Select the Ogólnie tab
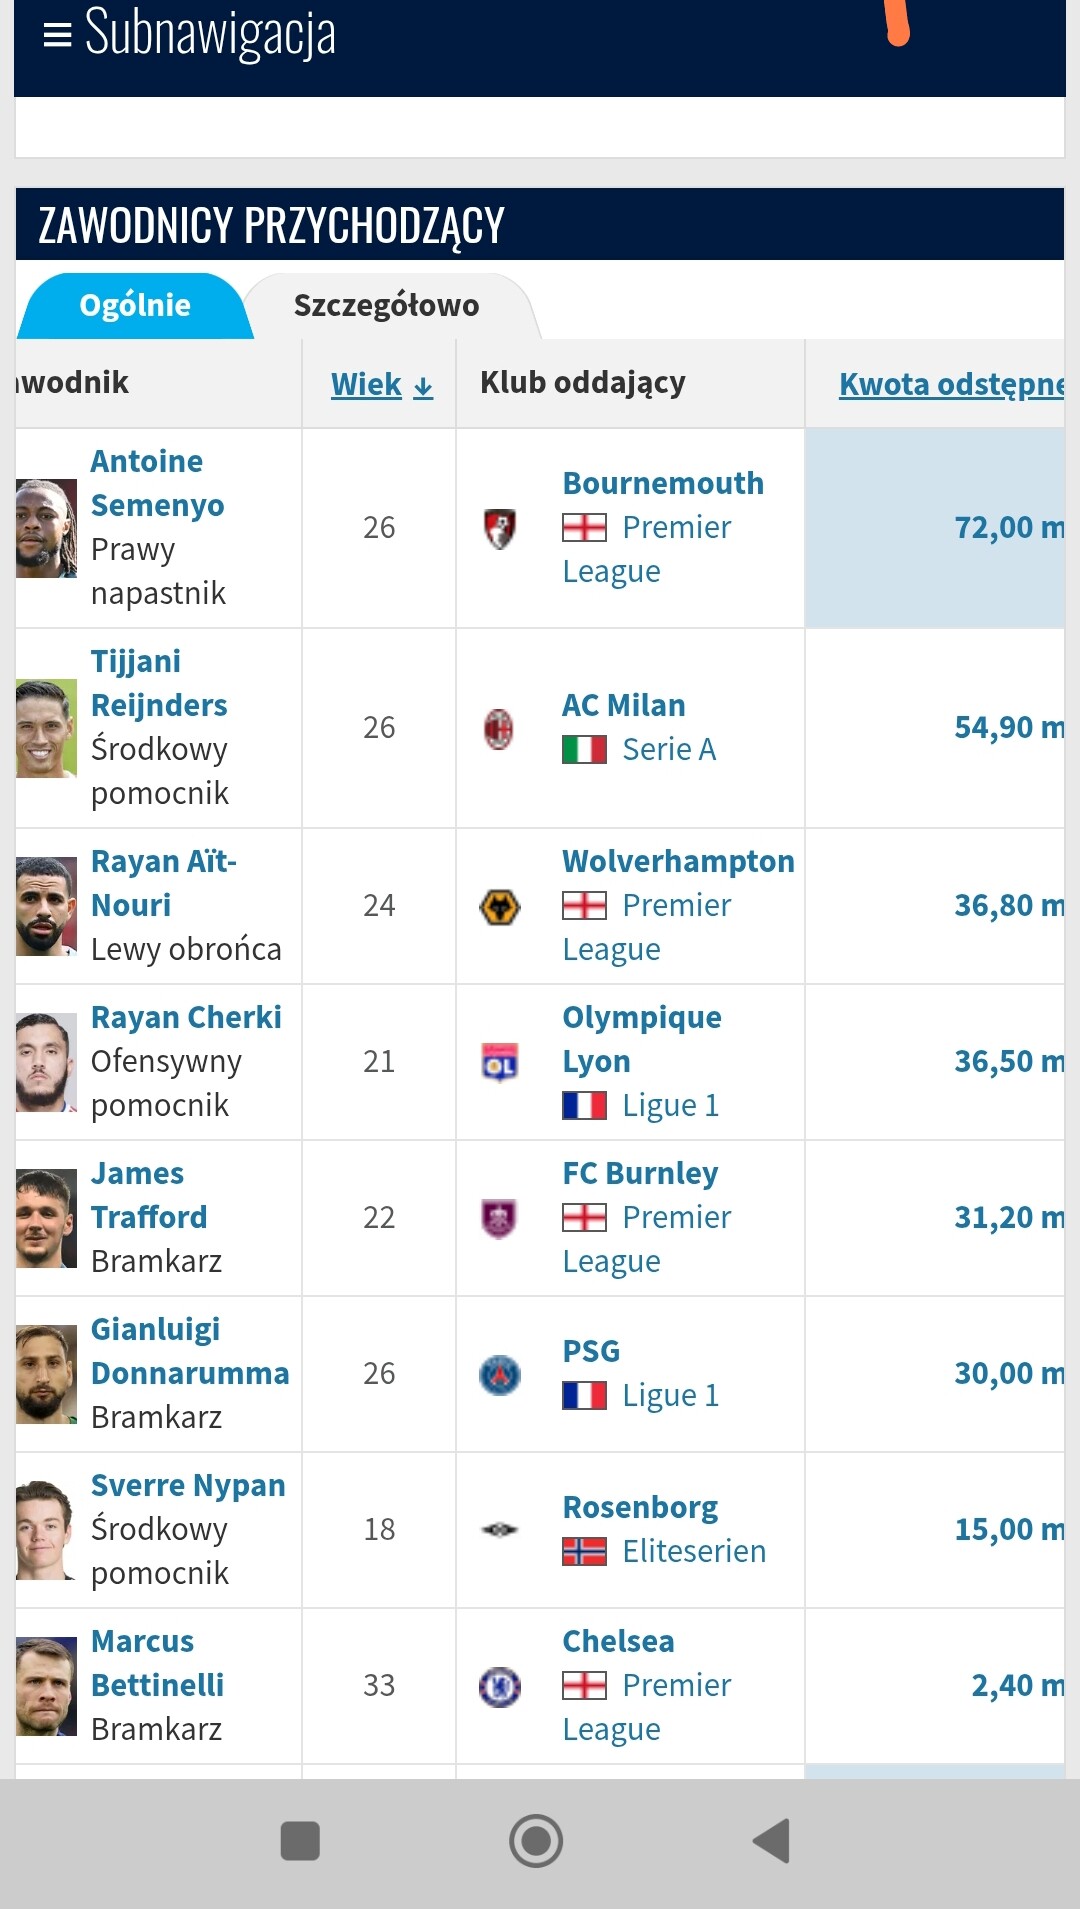Viewport: 1080px width, 1909px height. [135, 306]
